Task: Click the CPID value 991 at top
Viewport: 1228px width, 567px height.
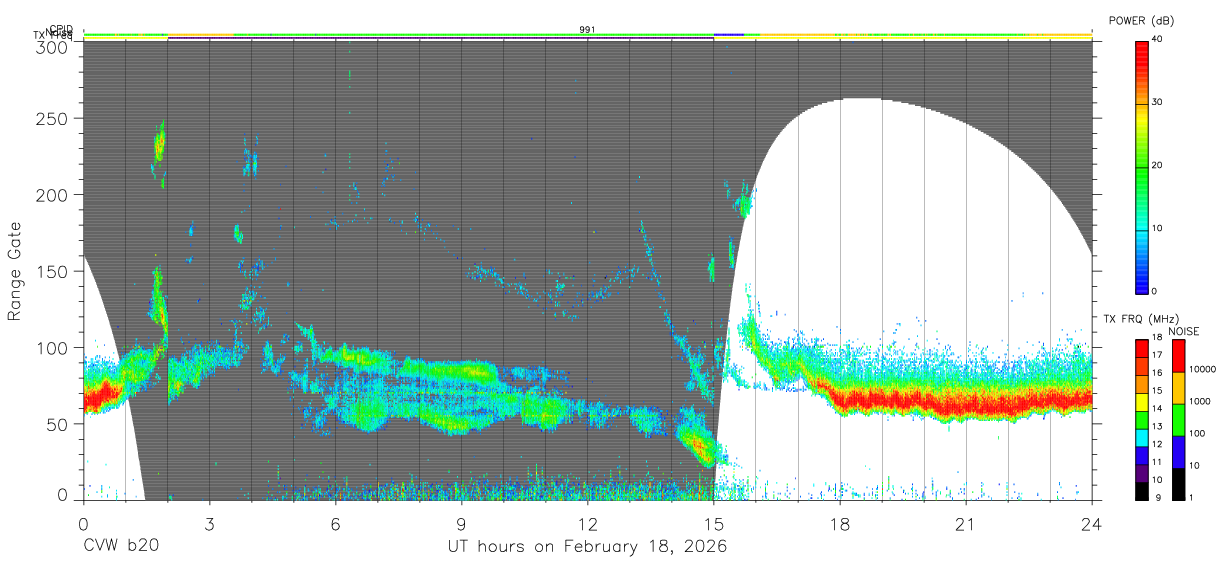Action: coord(587,30)
